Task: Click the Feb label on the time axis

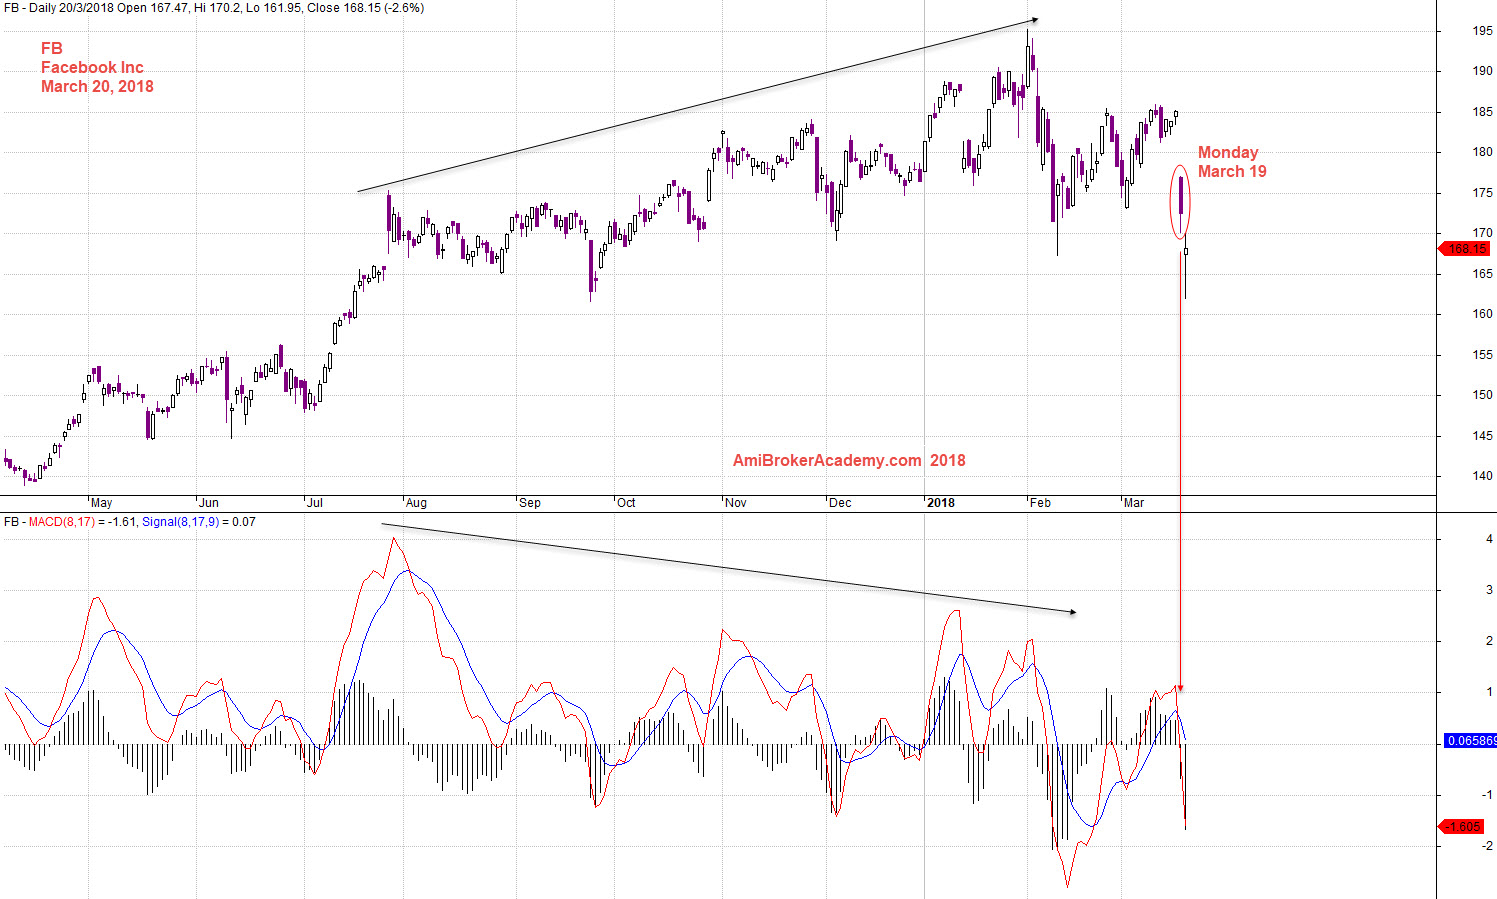Action: [x=1040, y=503]
